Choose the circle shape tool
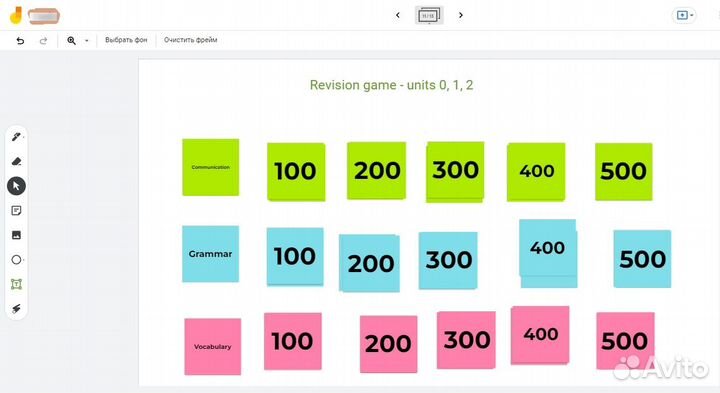The width and height of the screenshot is (720, 393). click(x=16, y=260)
